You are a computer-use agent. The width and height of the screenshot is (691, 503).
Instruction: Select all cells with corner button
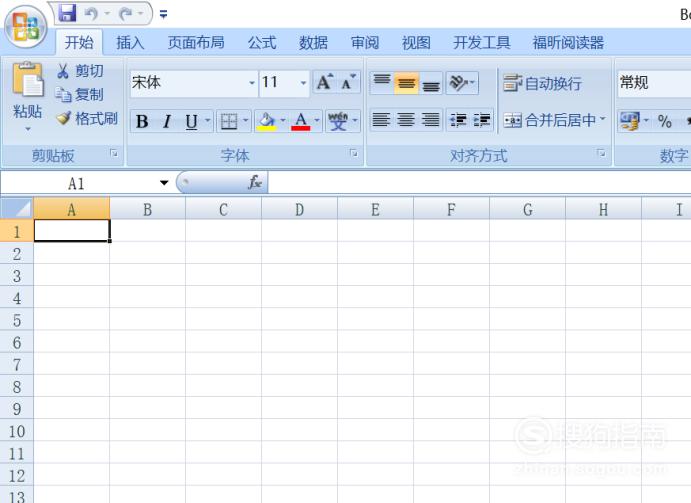click(17, 209)
